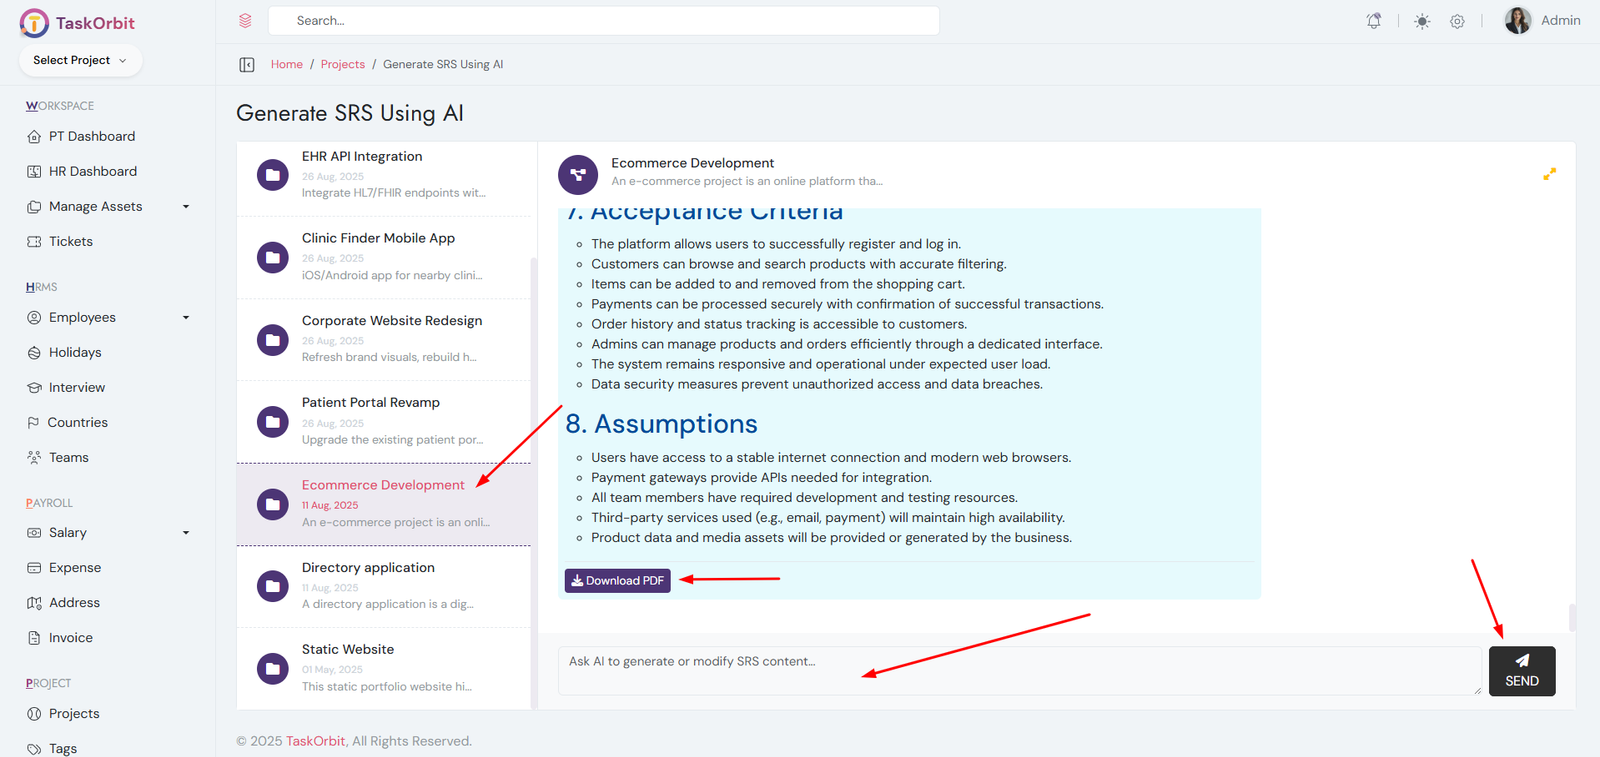Click the Admin profile avatar

[x=1517, y=21]
